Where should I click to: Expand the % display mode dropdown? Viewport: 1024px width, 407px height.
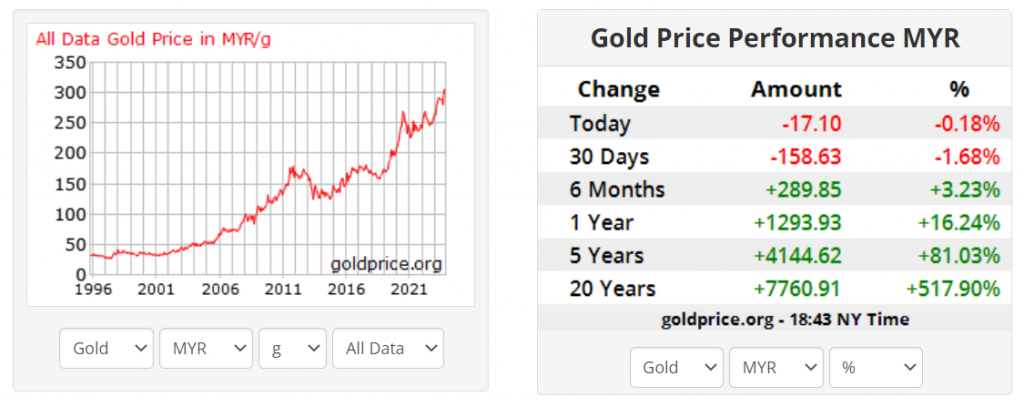click(874, 367)
